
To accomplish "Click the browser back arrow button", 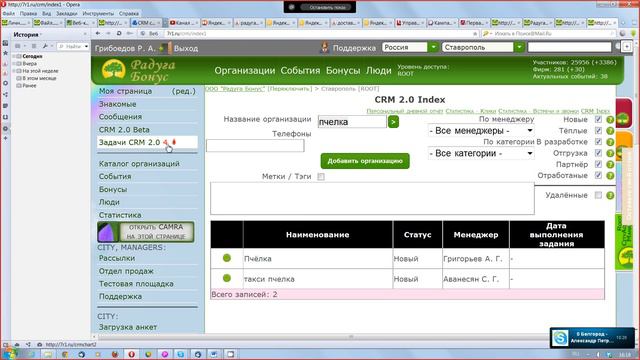I will (x=98, y=33).
